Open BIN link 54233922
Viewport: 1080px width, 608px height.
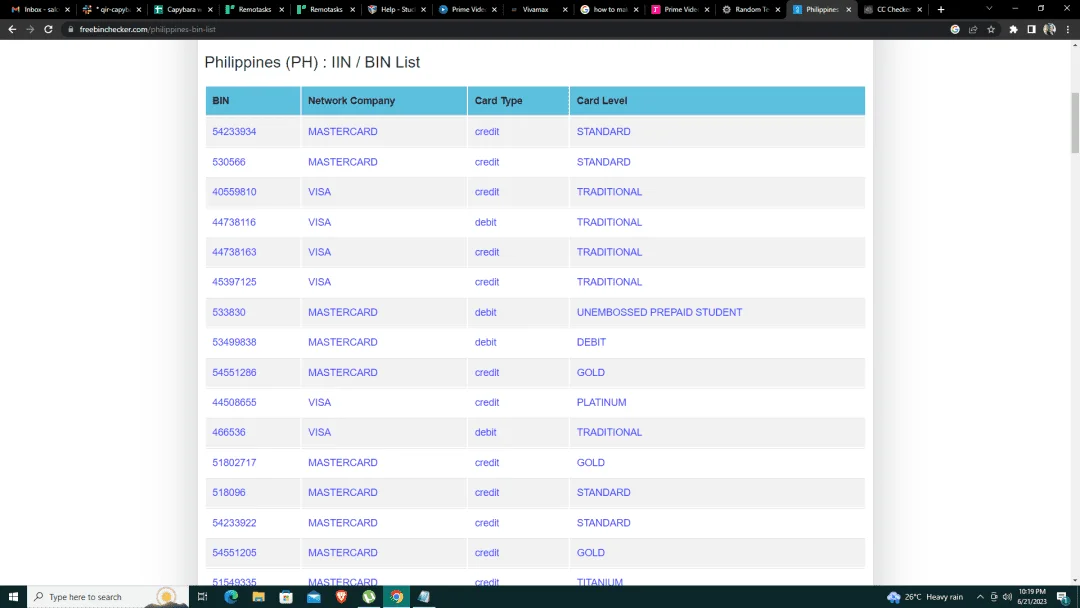click(x=234, y=523)
